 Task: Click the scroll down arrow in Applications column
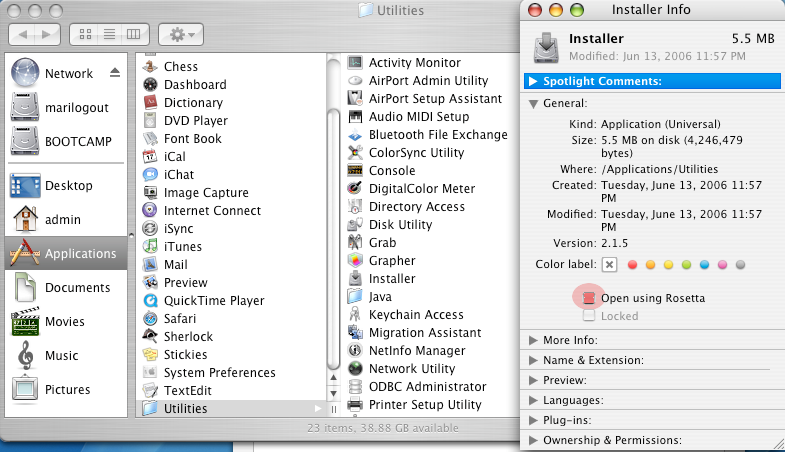point(333,393)
